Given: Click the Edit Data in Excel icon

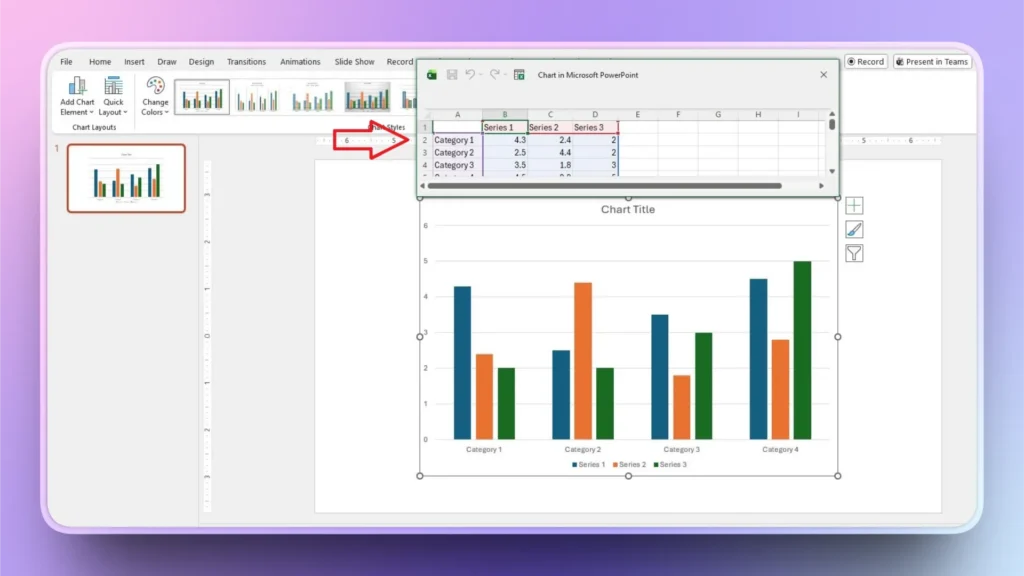Looking at the screenshot, I should [x=519, y=75].
